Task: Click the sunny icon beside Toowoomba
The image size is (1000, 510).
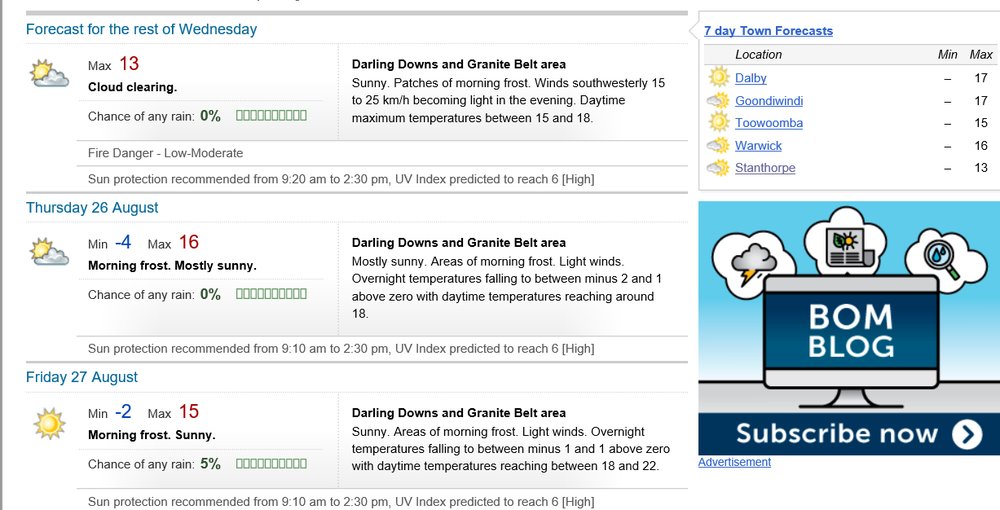Action: (x=718, y=123)
